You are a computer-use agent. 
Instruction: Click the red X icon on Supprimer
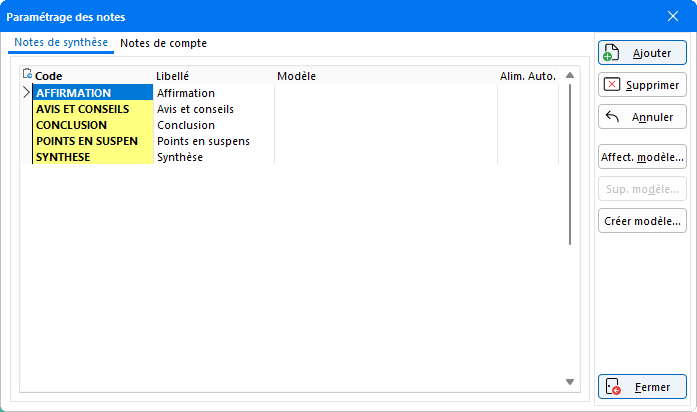coord(613,85)
